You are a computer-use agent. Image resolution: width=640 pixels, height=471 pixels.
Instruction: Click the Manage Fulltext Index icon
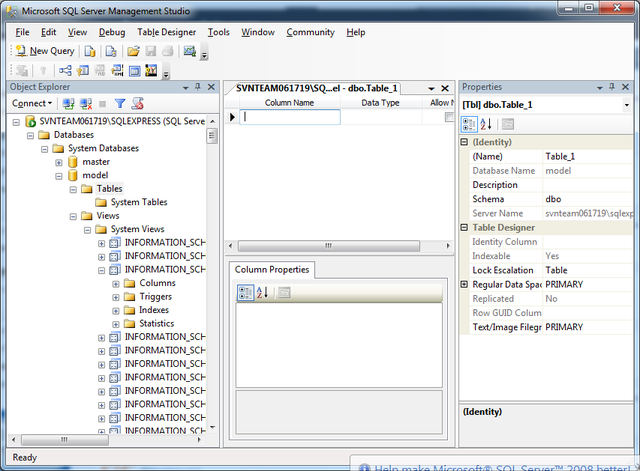(100, 71)
